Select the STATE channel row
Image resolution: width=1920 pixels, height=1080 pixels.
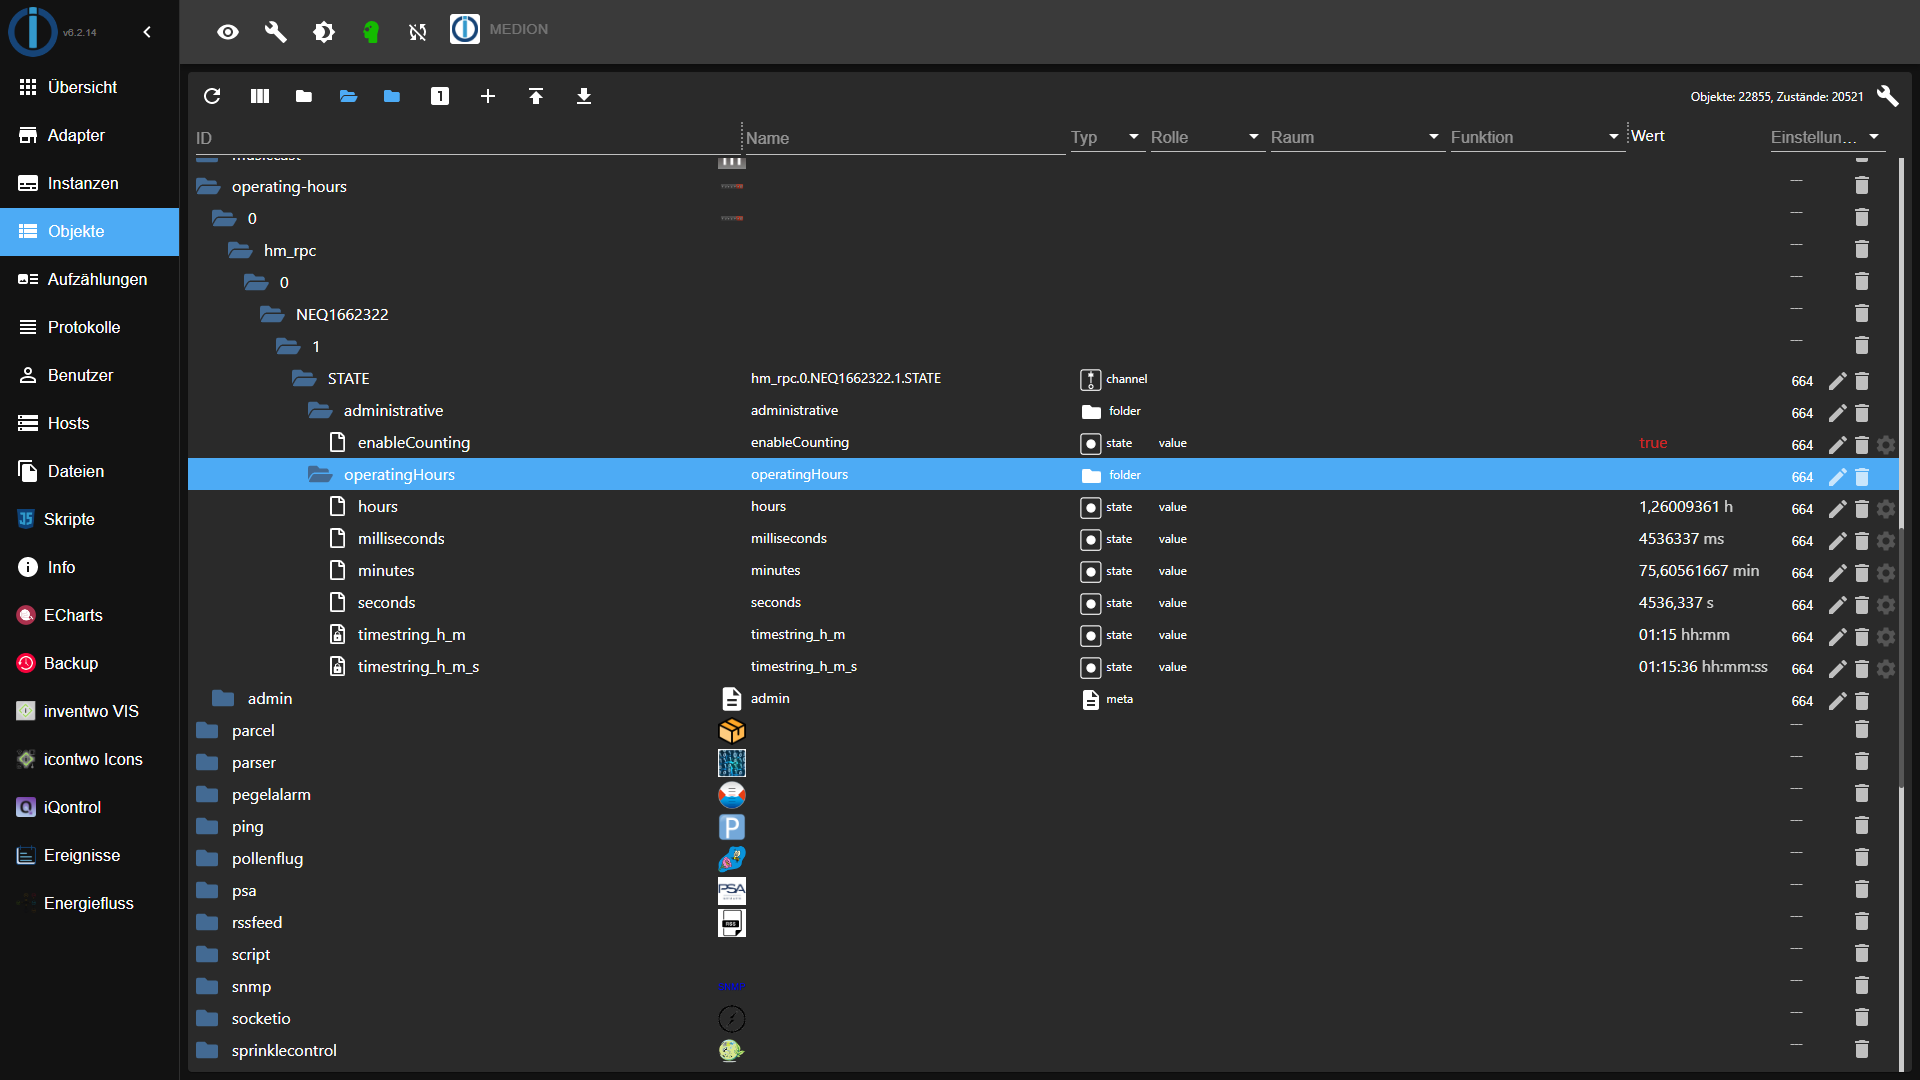coord(1044,379)
